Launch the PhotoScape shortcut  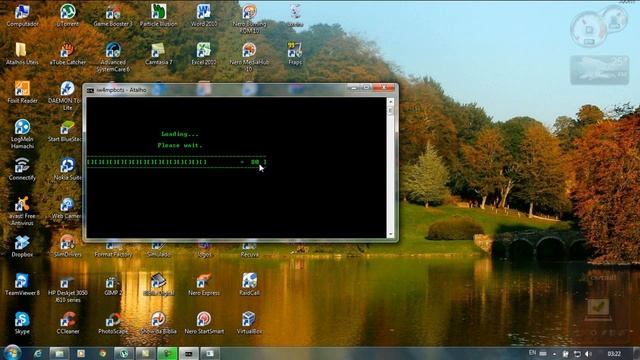click(113, 323)
